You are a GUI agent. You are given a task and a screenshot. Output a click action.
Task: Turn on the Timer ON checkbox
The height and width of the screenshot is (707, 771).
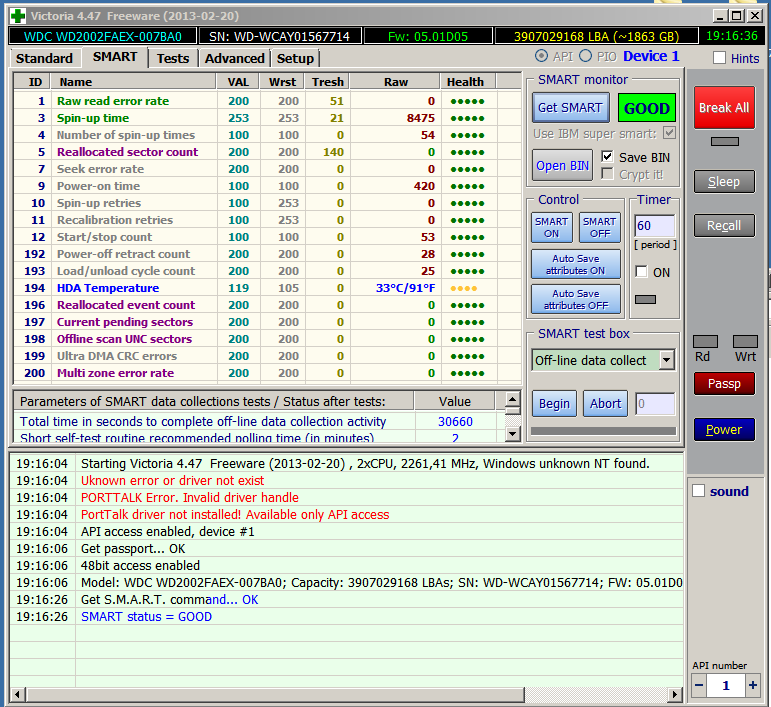[x=642, y=272]
